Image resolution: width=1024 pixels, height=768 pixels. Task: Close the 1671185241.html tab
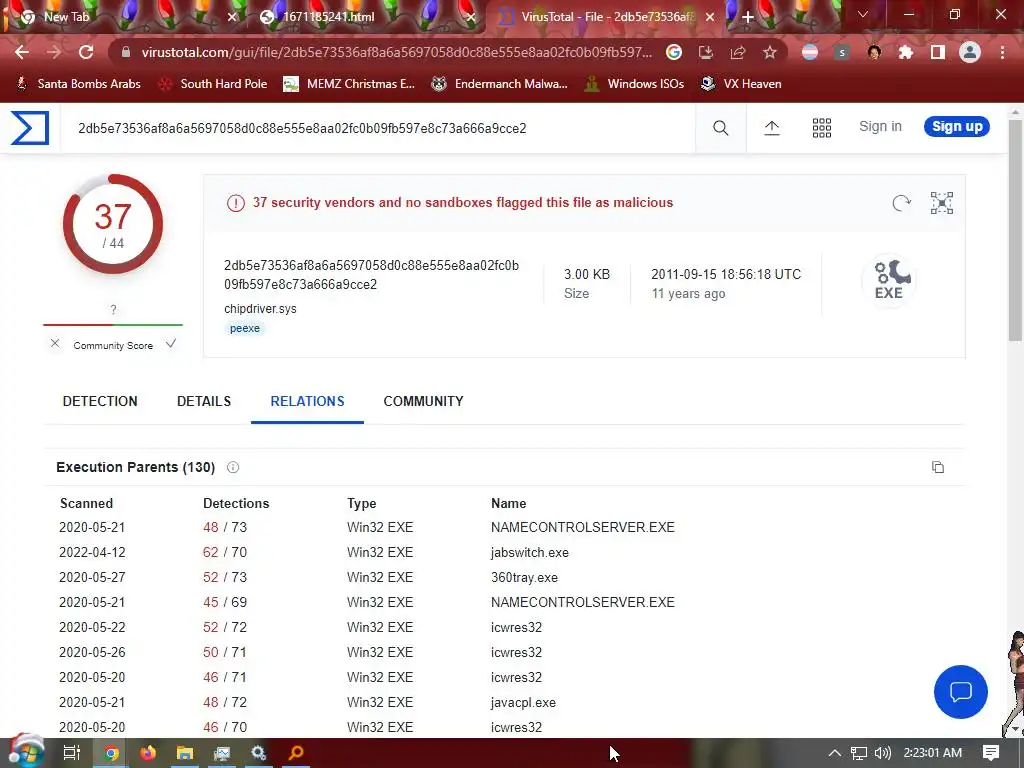click(x=470, y=18)
